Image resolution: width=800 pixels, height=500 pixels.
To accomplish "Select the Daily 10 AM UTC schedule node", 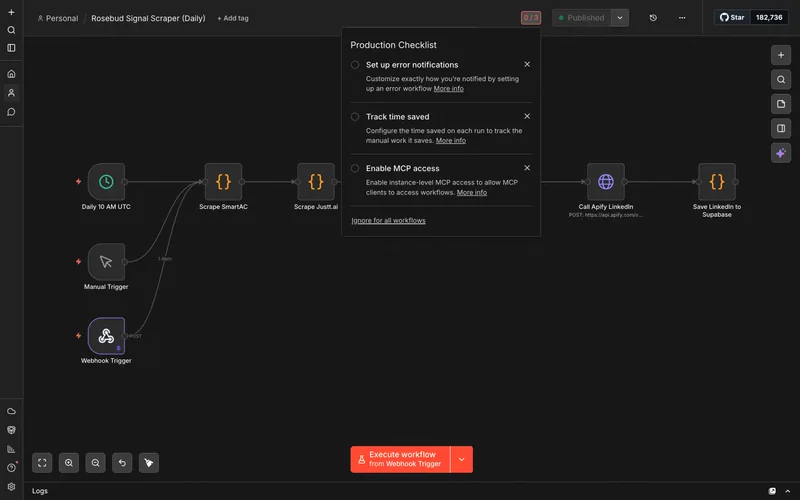I will coord(106,182).
